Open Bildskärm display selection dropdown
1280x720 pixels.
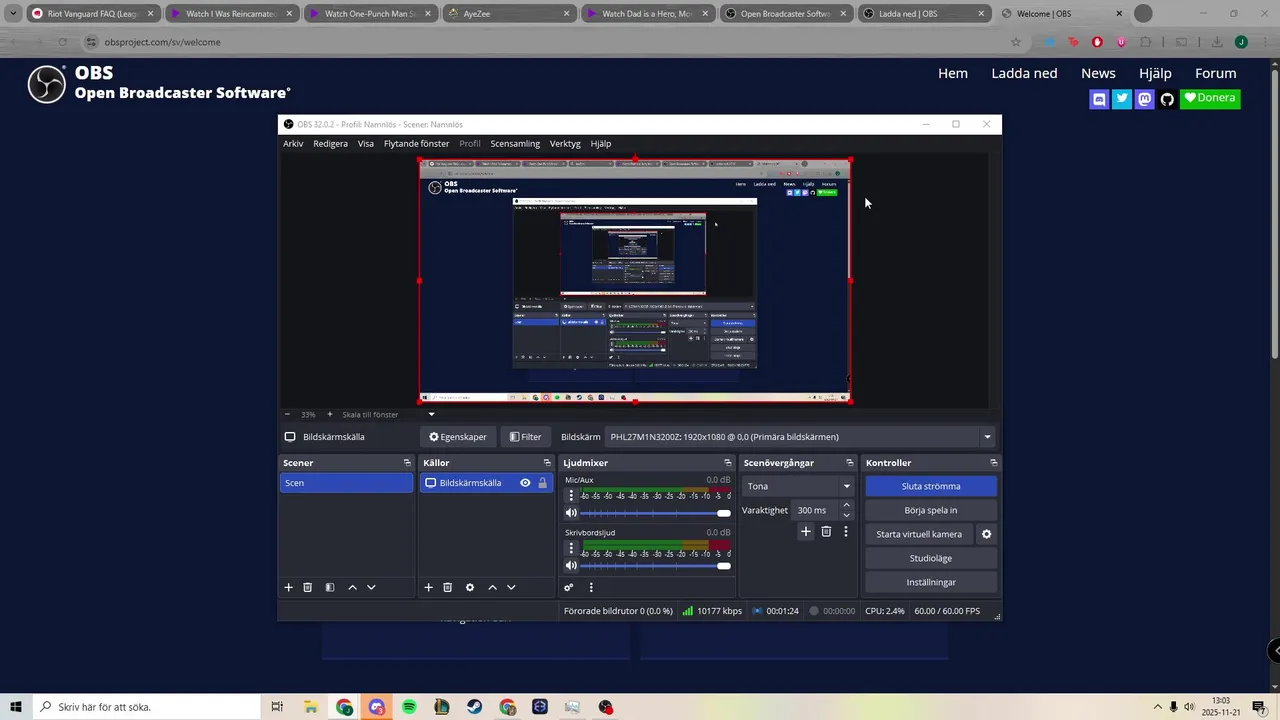800,437
